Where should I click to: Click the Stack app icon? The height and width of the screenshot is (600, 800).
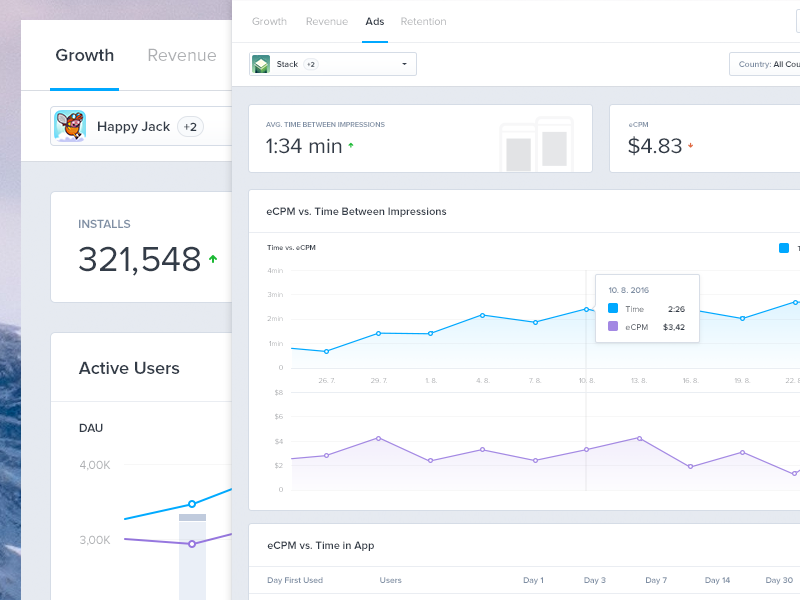tap(261, 64)
